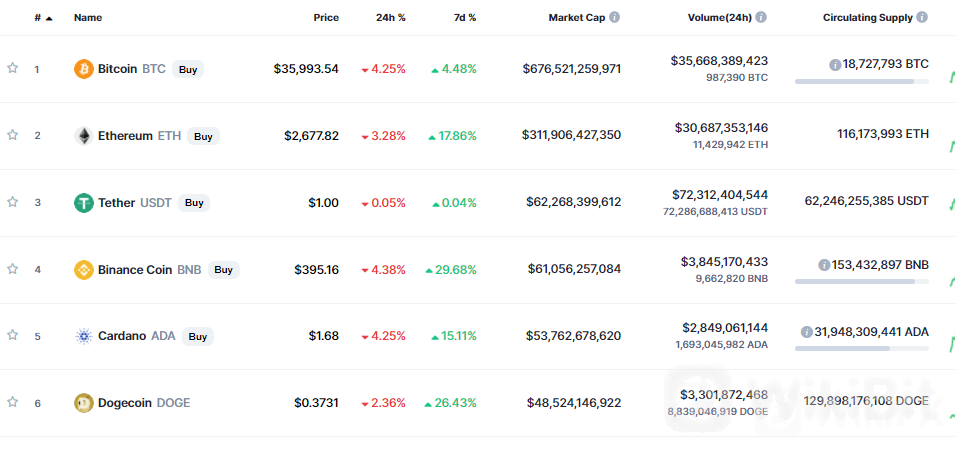Click Ethereum's 7d change 17.86%
This screenshot has width=955, height=454.
coord(453,136)
